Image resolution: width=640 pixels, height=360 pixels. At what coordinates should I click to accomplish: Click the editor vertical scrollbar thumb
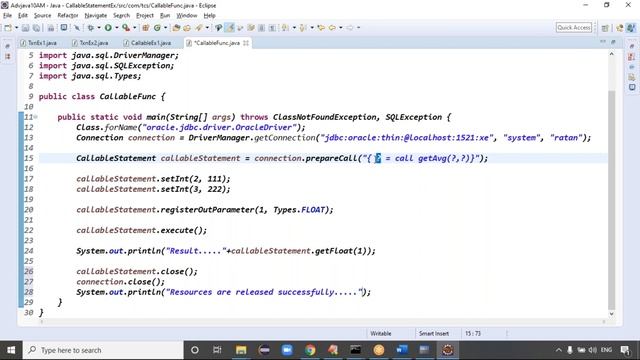pyautogui.click(x=611, y=200)
